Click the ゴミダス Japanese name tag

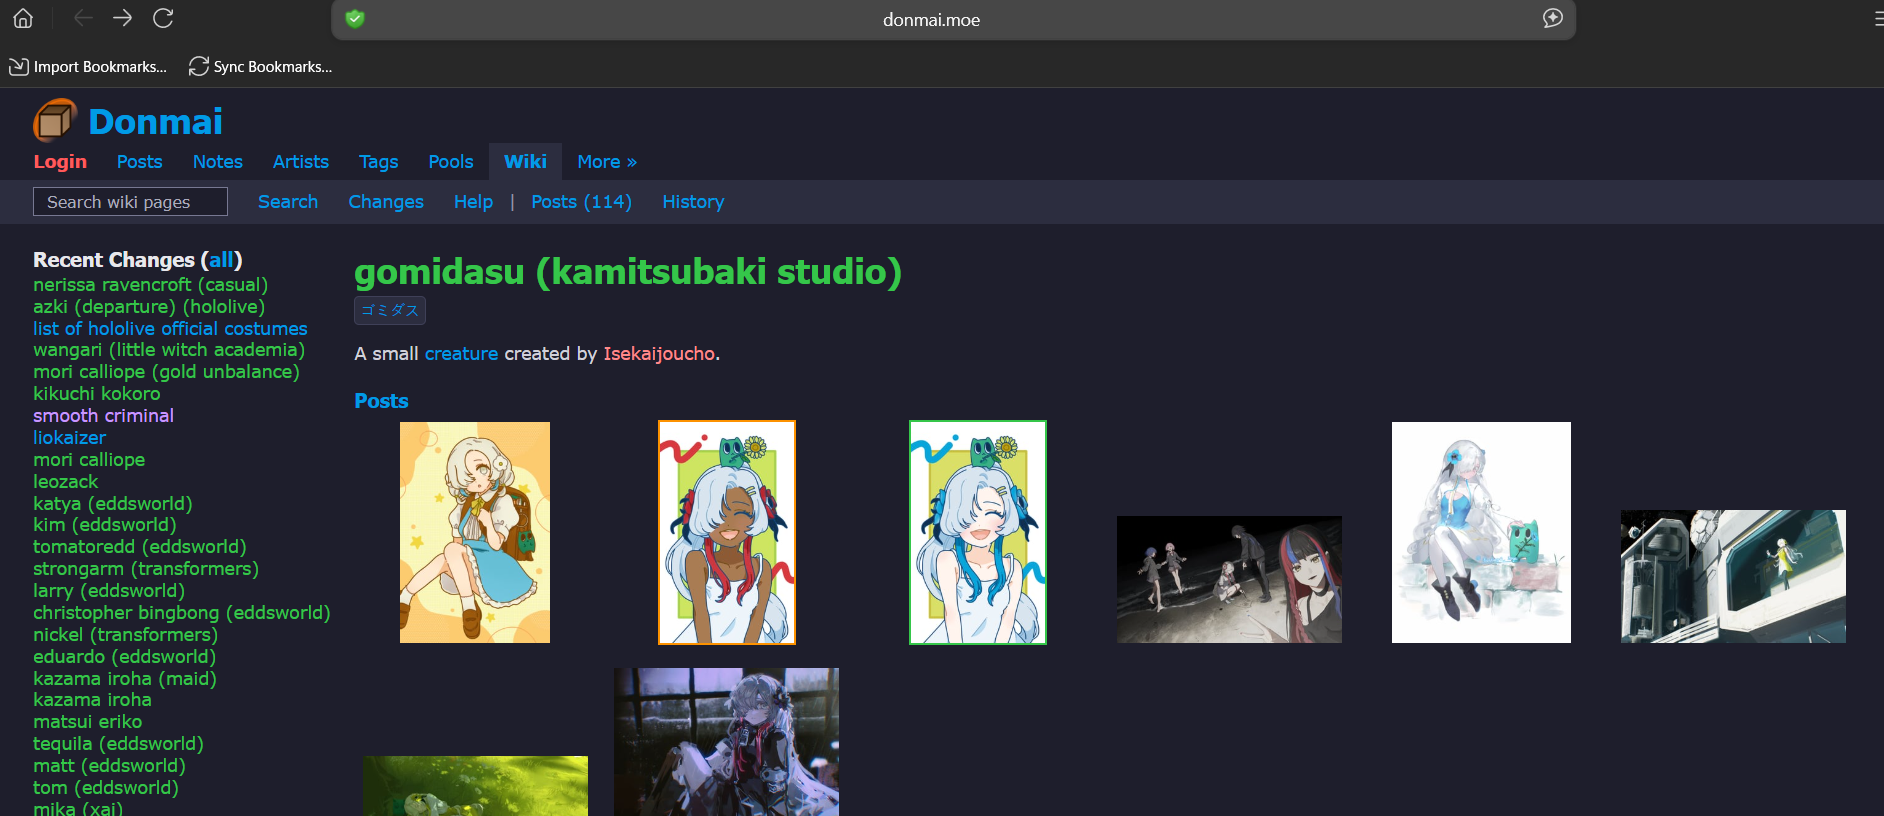[390, 311]
